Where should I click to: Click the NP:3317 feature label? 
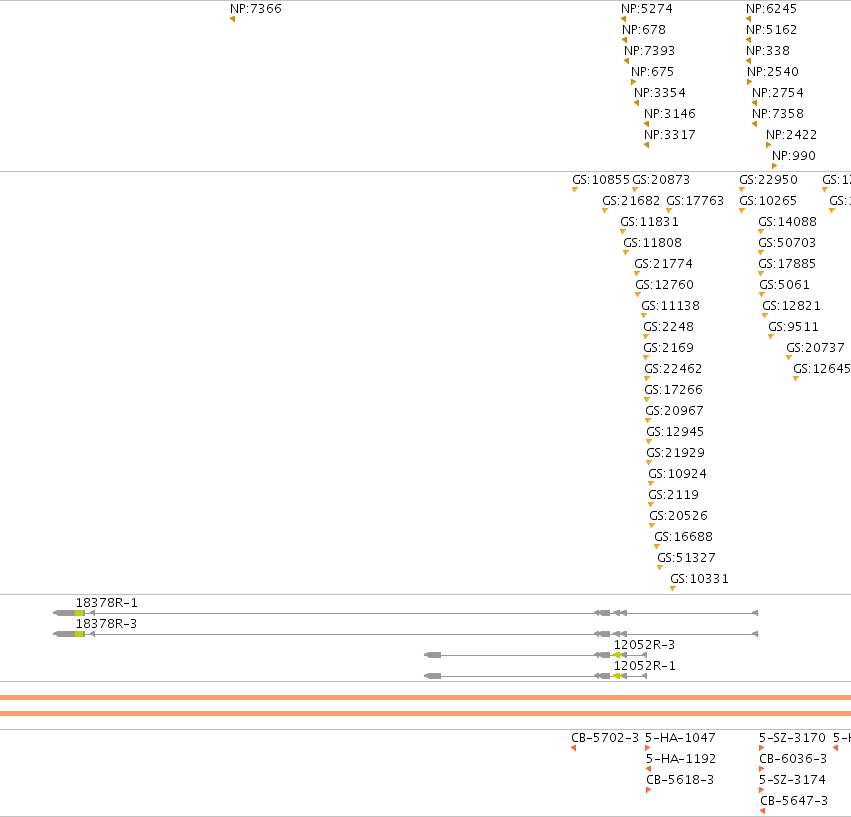[x=670, y=135]
